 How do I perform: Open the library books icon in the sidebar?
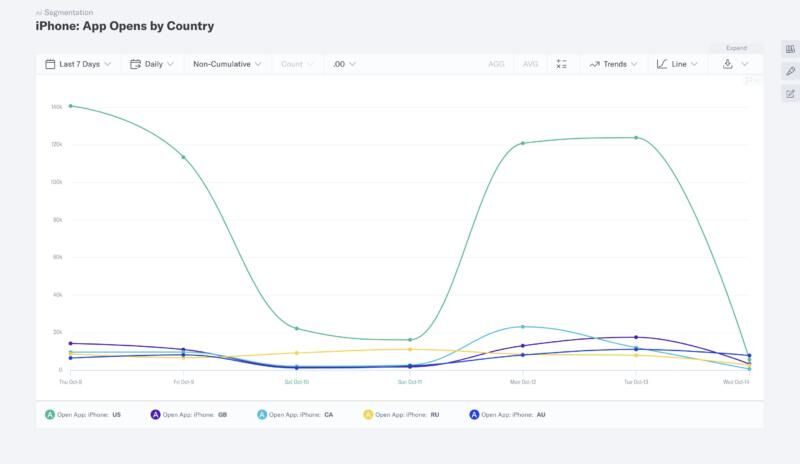[x=790, y=49]
